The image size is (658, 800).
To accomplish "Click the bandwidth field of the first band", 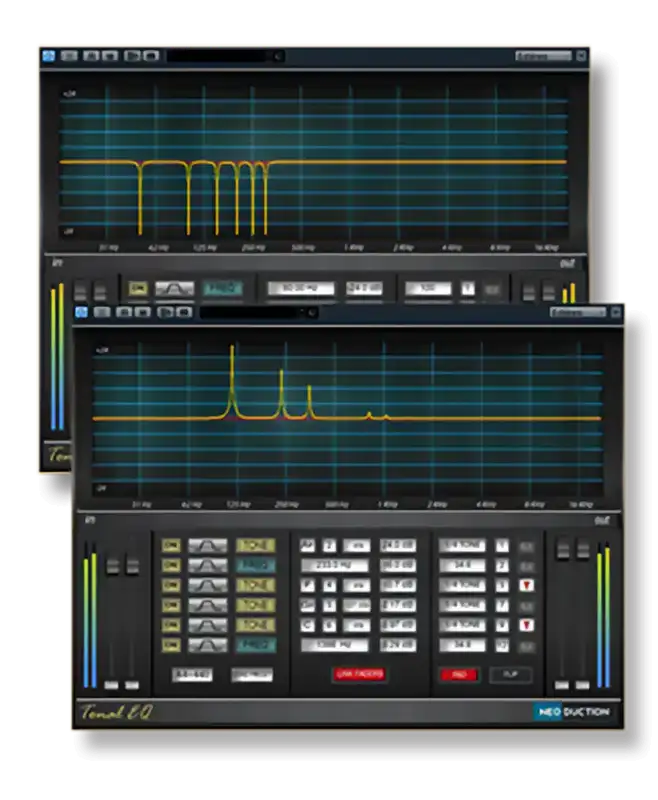I will (462, 546).
